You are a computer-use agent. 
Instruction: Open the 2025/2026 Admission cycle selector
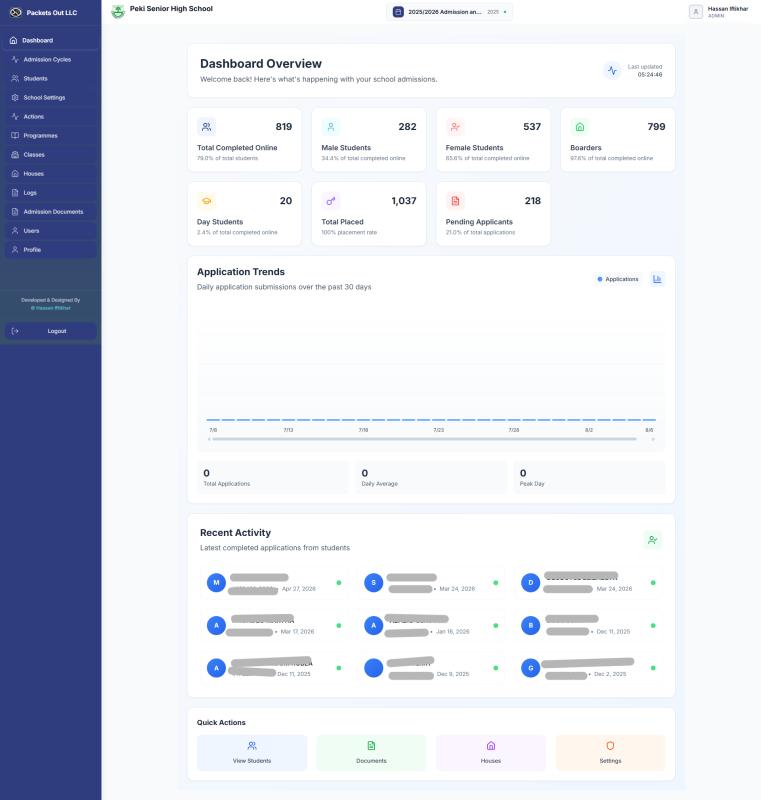tap(449, 12)
